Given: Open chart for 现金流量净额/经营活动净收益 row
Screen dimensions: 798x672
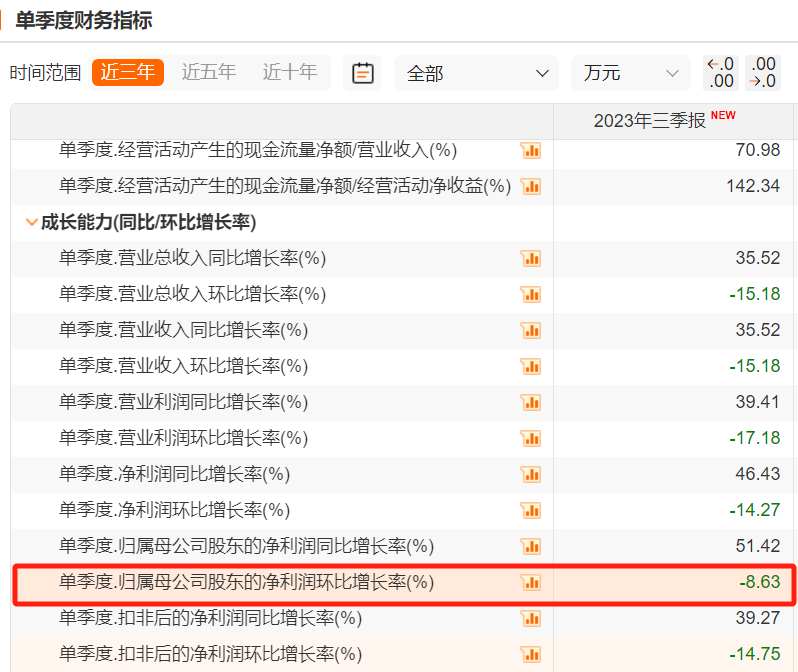Looking at the screenshot, I should (531, 186).
